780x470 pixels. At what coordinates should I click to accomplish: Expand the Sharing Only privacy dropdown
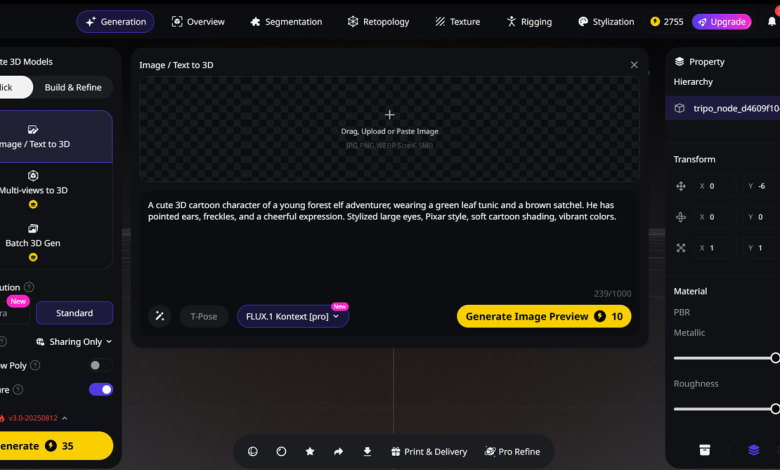(80, 341)
